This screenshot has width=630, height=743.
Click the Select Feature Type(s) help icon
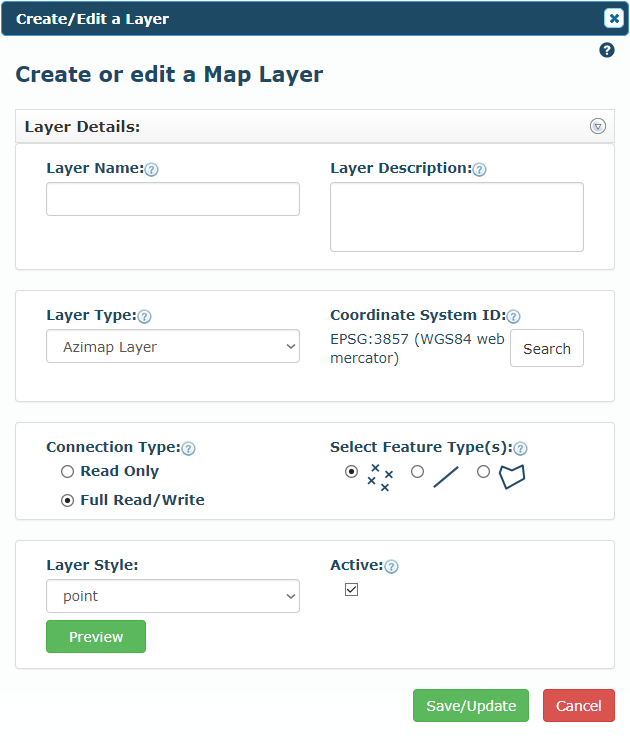pyautogui.click(x=521, y=449)
